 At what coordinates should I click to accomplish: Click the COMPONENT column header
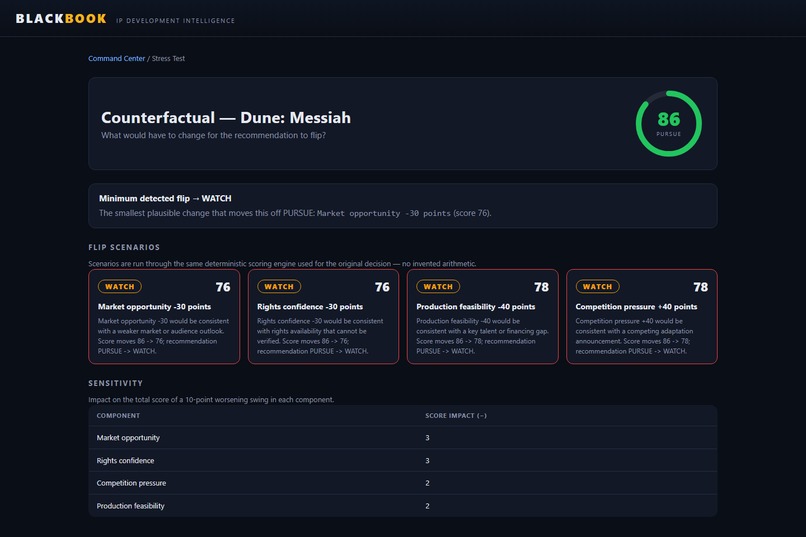118,416
